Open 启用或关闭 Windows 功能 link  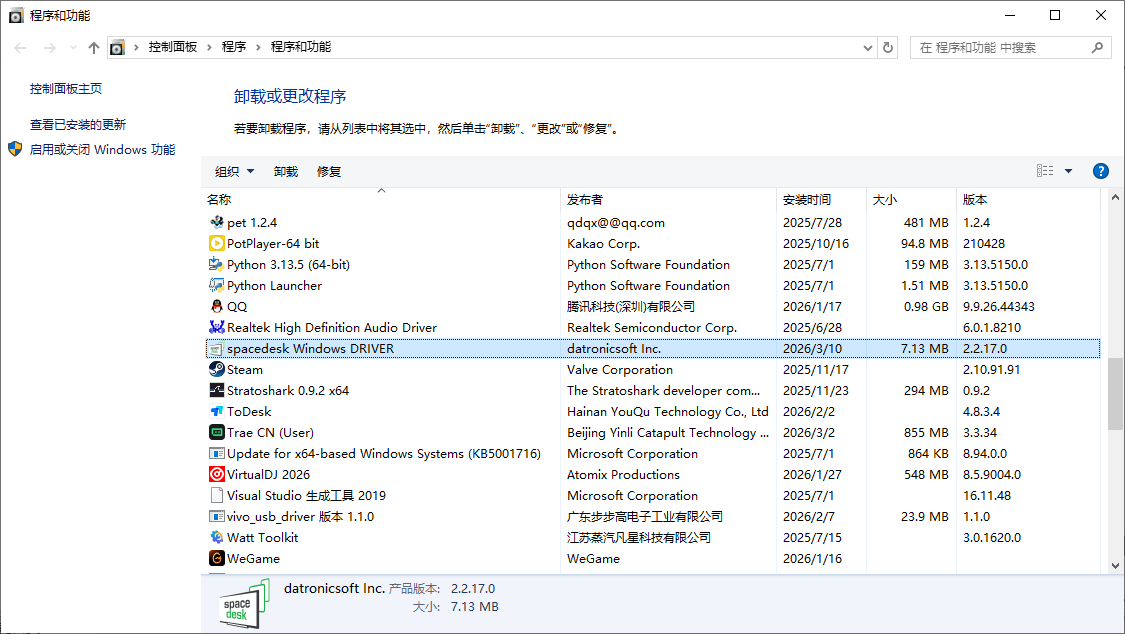[102, 150]
